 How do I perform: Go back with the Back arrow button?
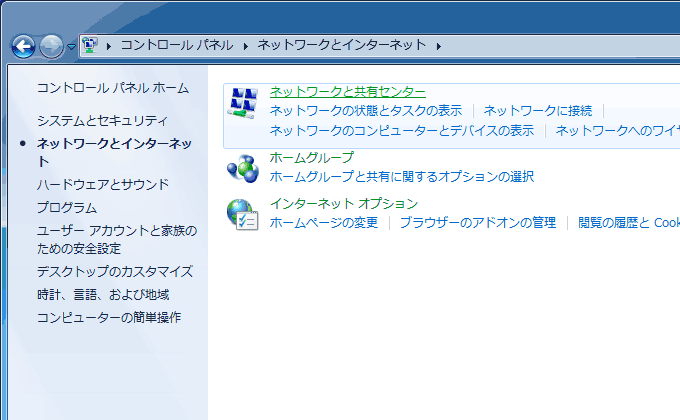23,46
